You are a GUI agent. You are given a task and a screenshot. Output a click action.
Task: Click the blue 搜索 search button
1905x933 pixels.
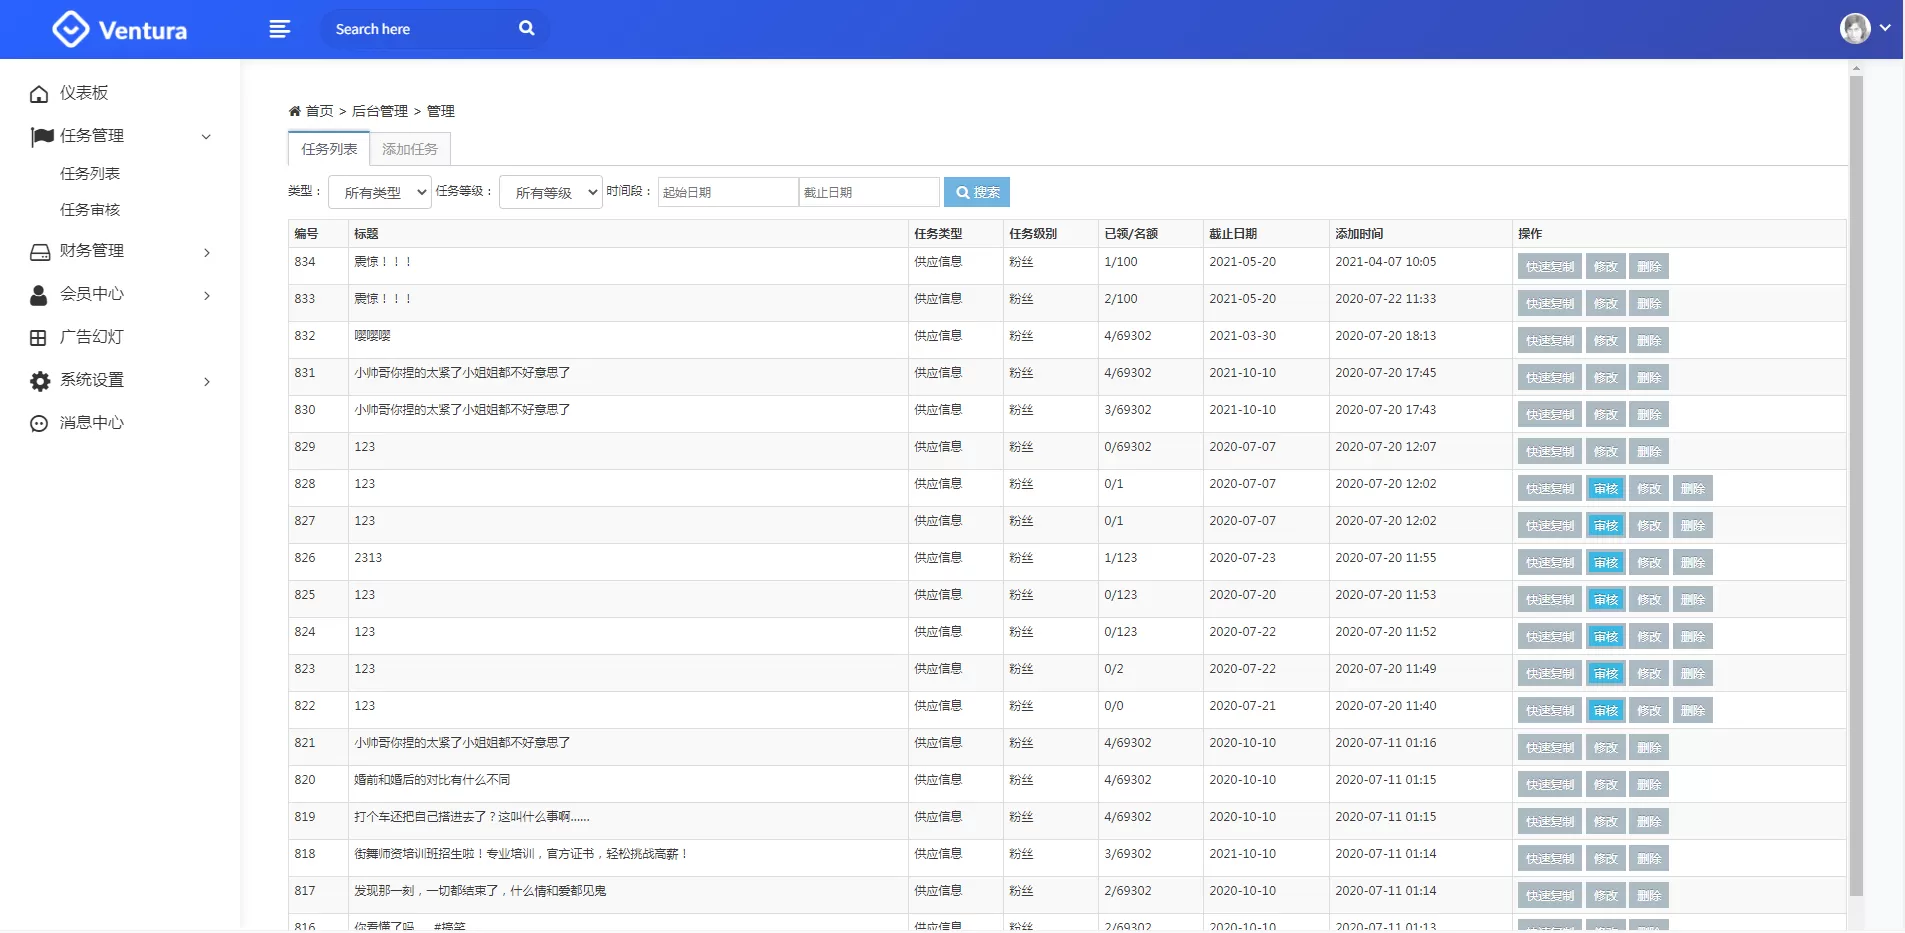coord(977,192)
